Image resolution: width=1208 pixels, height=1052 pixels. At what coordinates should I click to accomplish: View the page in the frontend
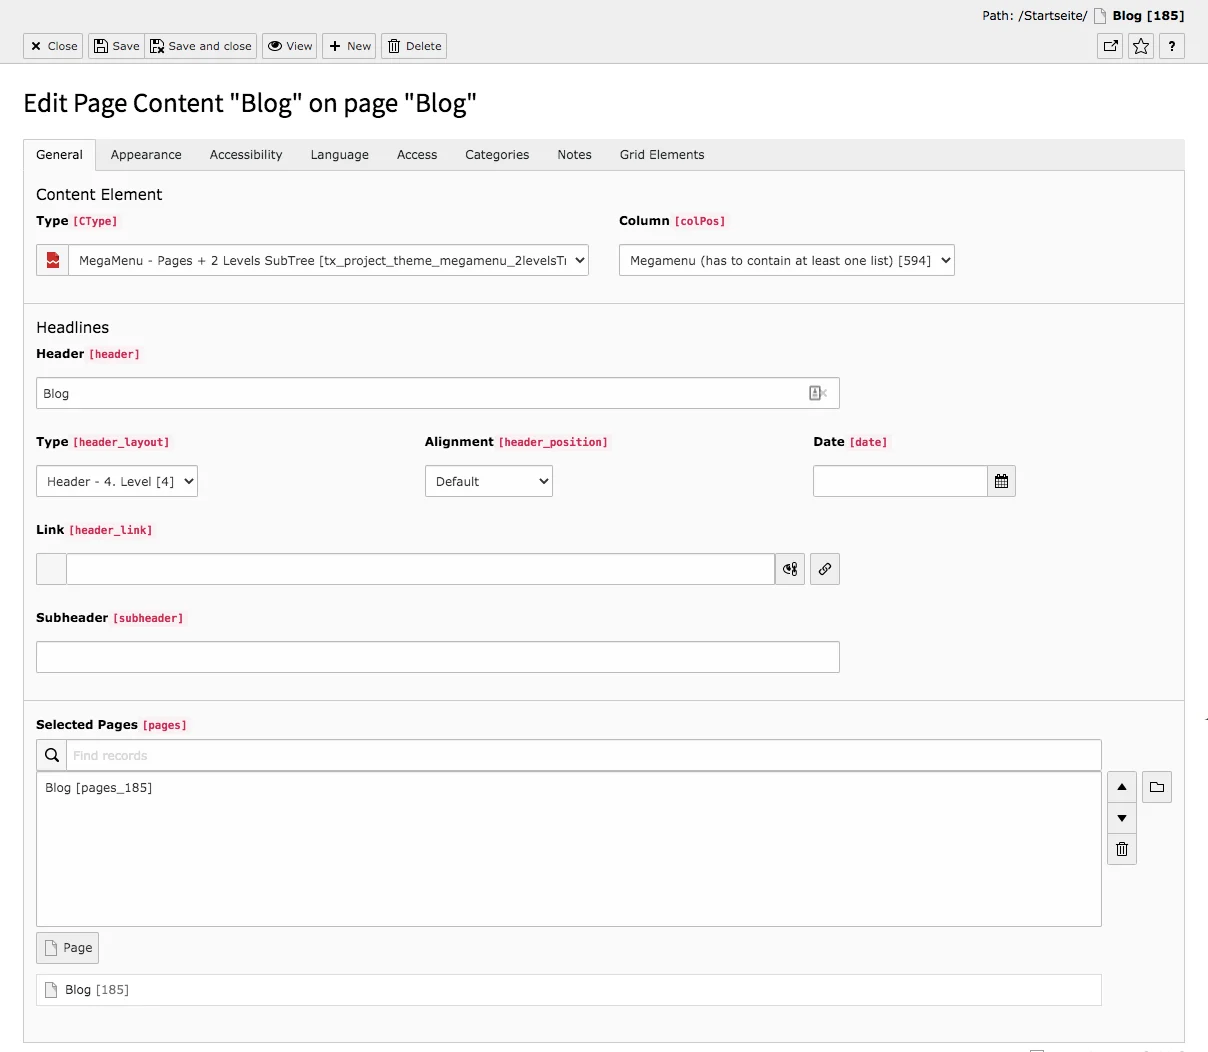(x=289, y=46)
